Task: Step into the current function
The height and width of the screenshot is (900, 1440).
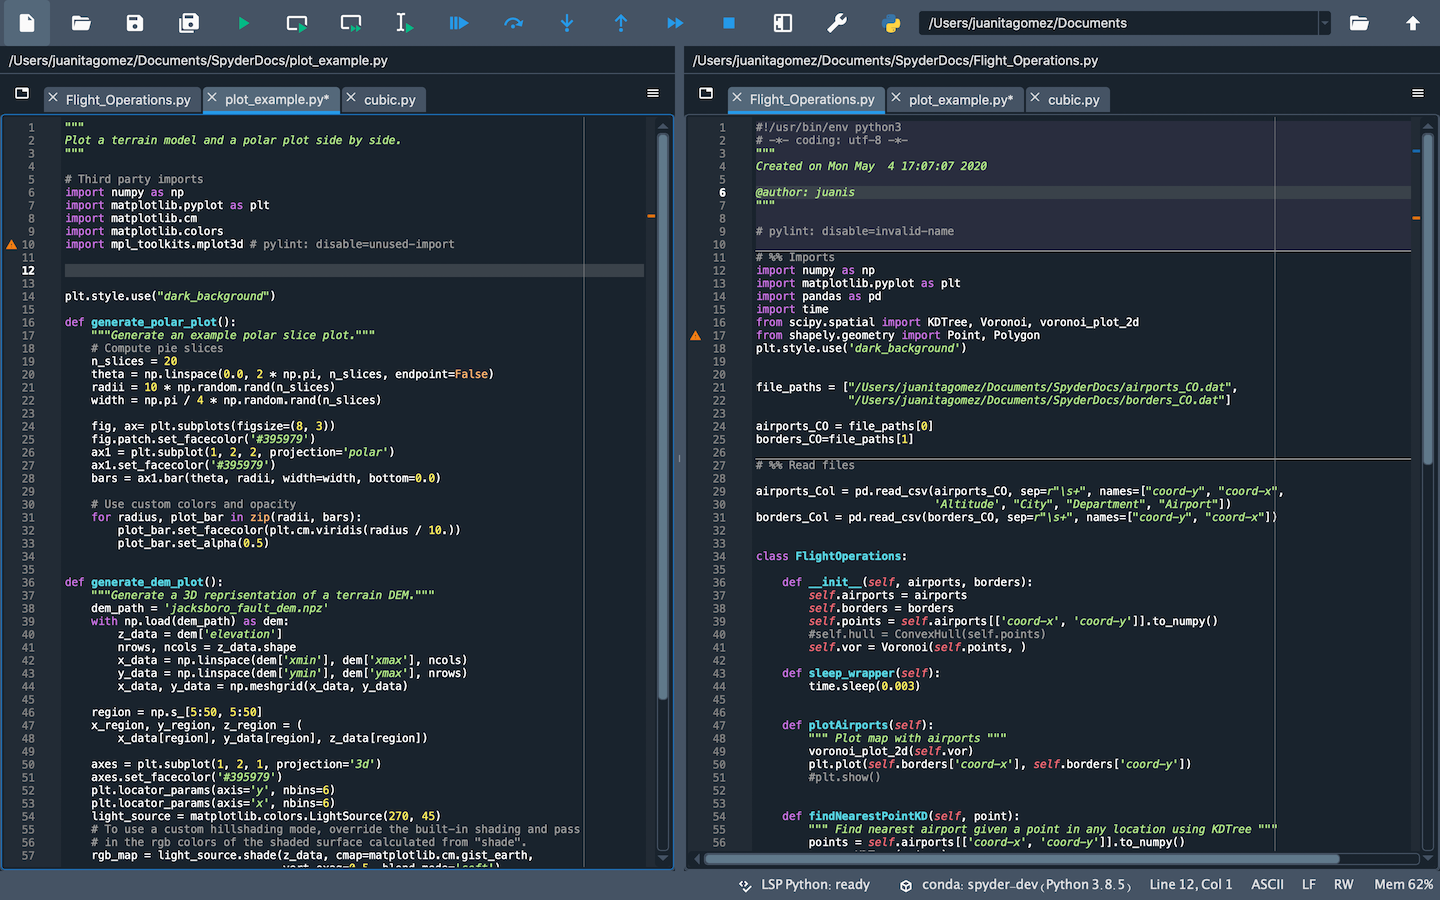Action: (x=567, y=22)
